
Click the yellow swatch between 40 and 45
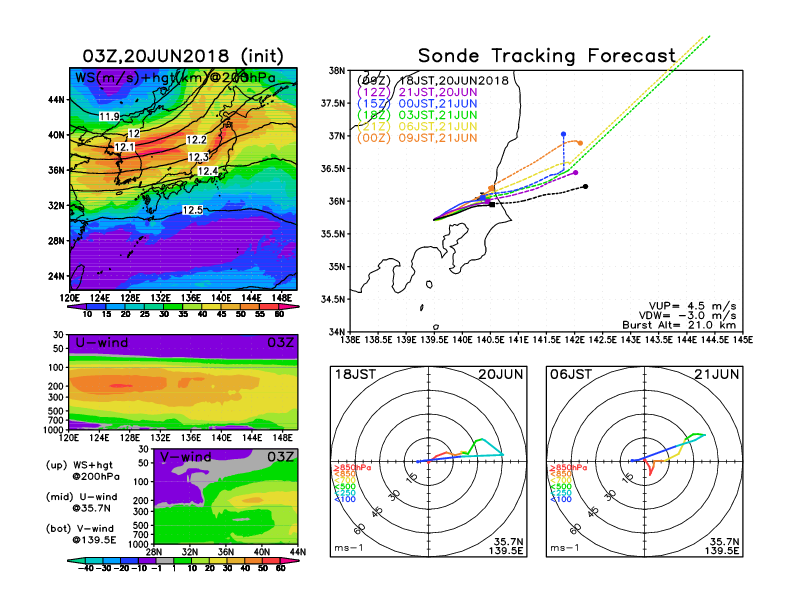tap(212, 306)
